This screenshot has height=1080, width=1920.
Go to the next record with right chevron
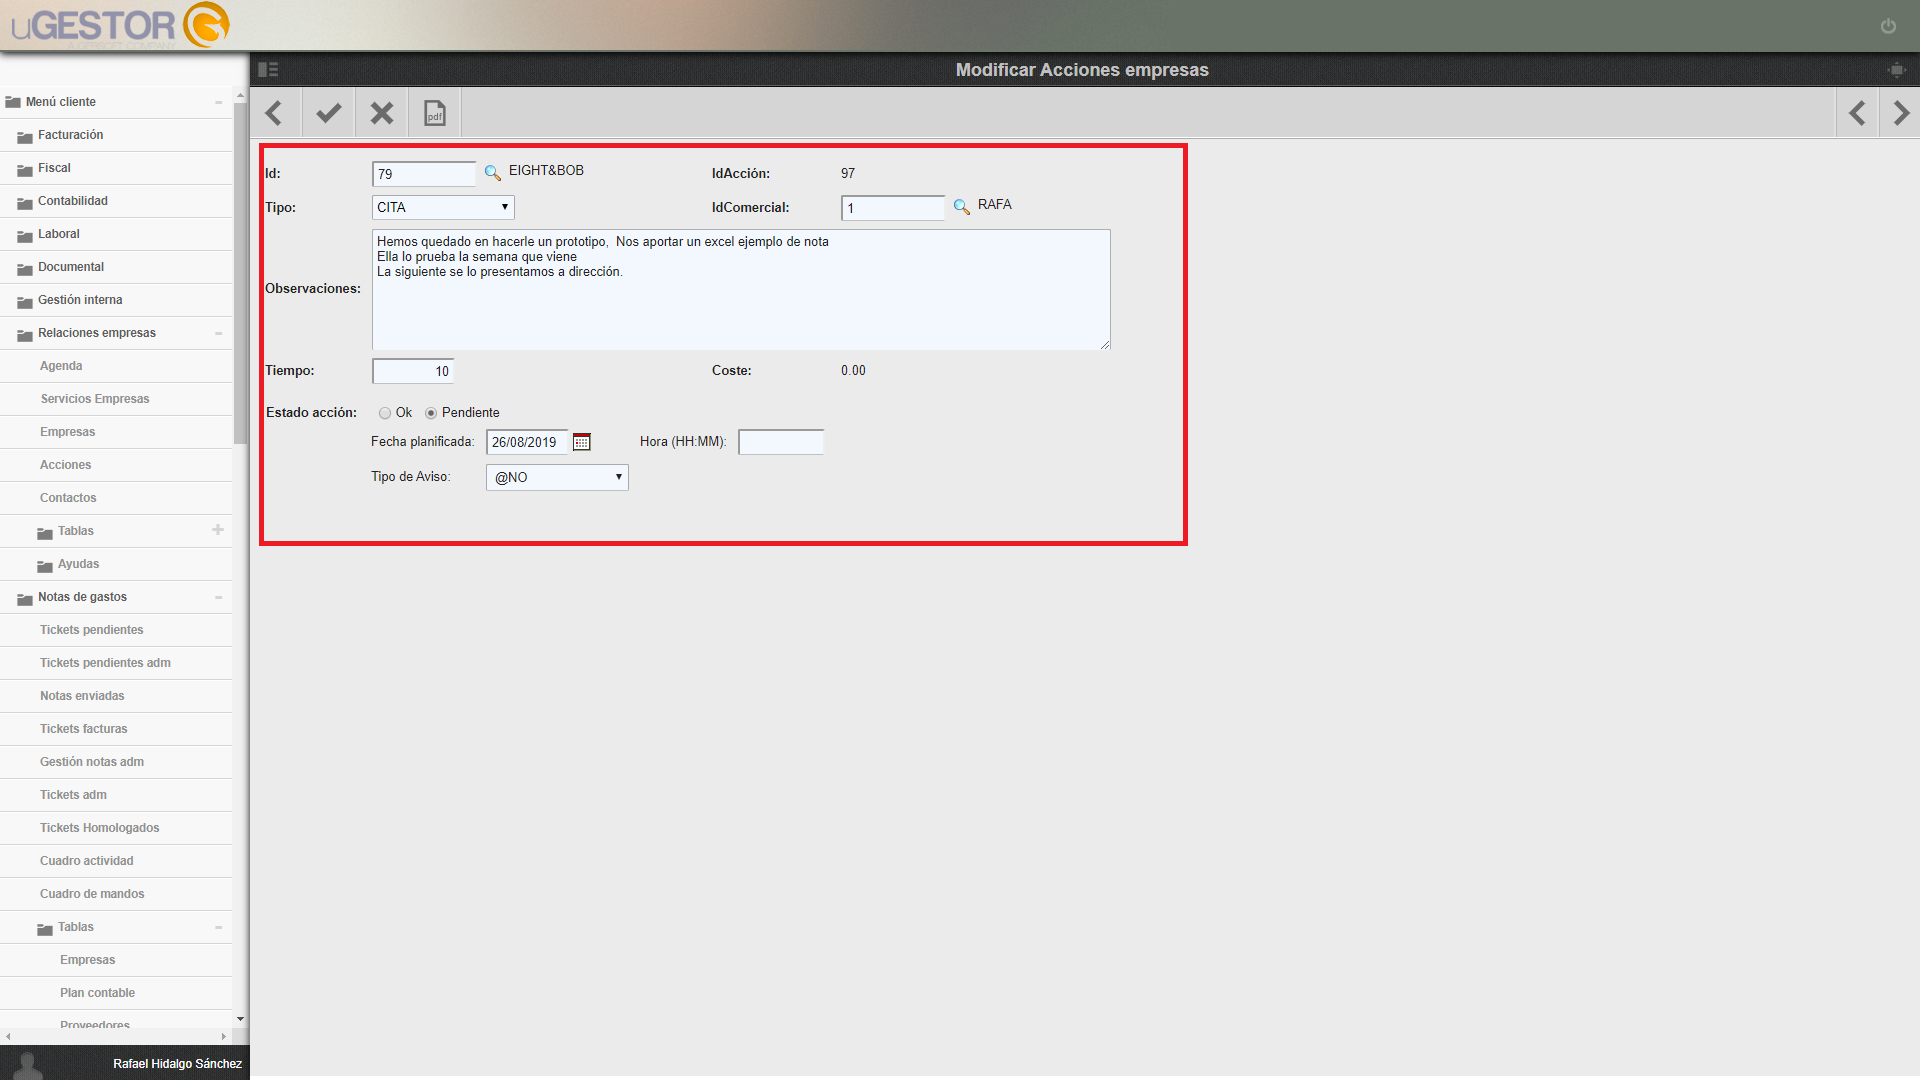click(1901, 113)
